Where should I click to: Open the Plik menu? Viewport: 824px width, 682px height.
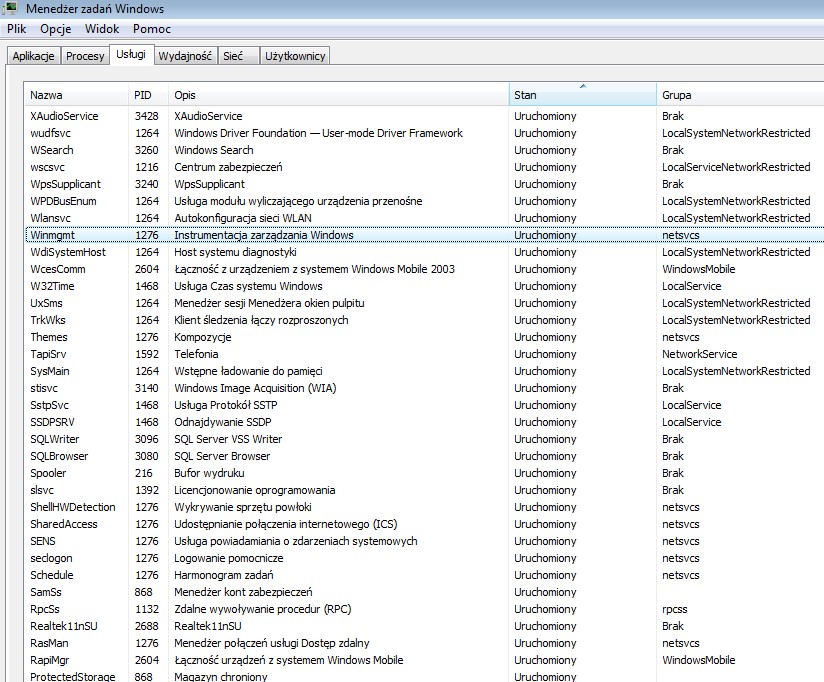16,29
